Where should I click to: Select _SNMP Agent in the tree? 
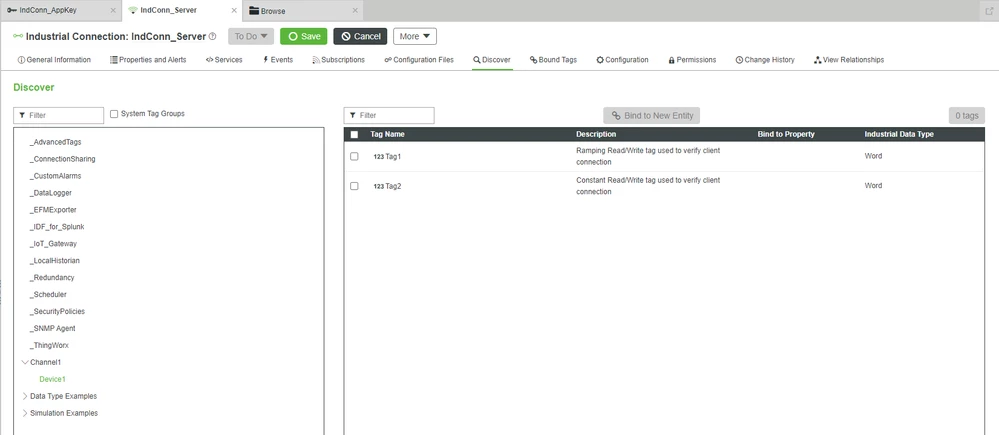pos(54,328)
